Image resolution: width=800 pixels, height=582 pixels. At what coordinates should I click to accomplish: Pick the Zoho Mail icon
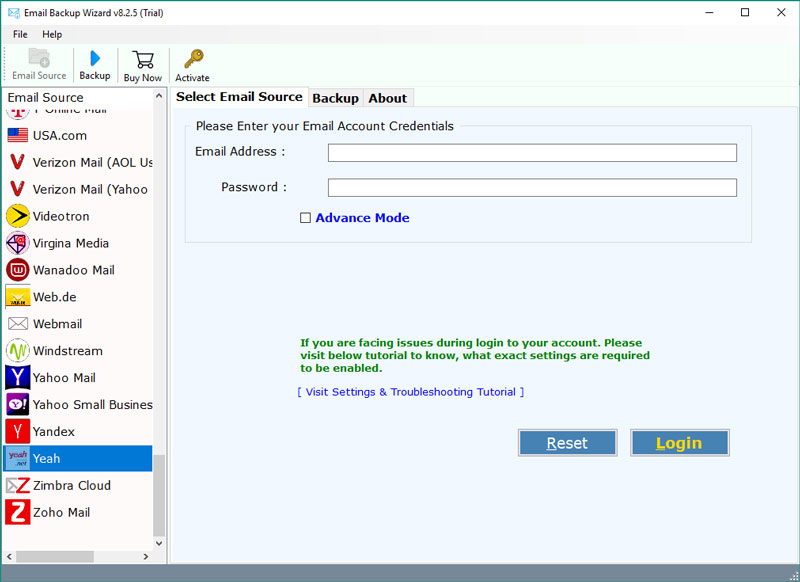coord(18,512)
